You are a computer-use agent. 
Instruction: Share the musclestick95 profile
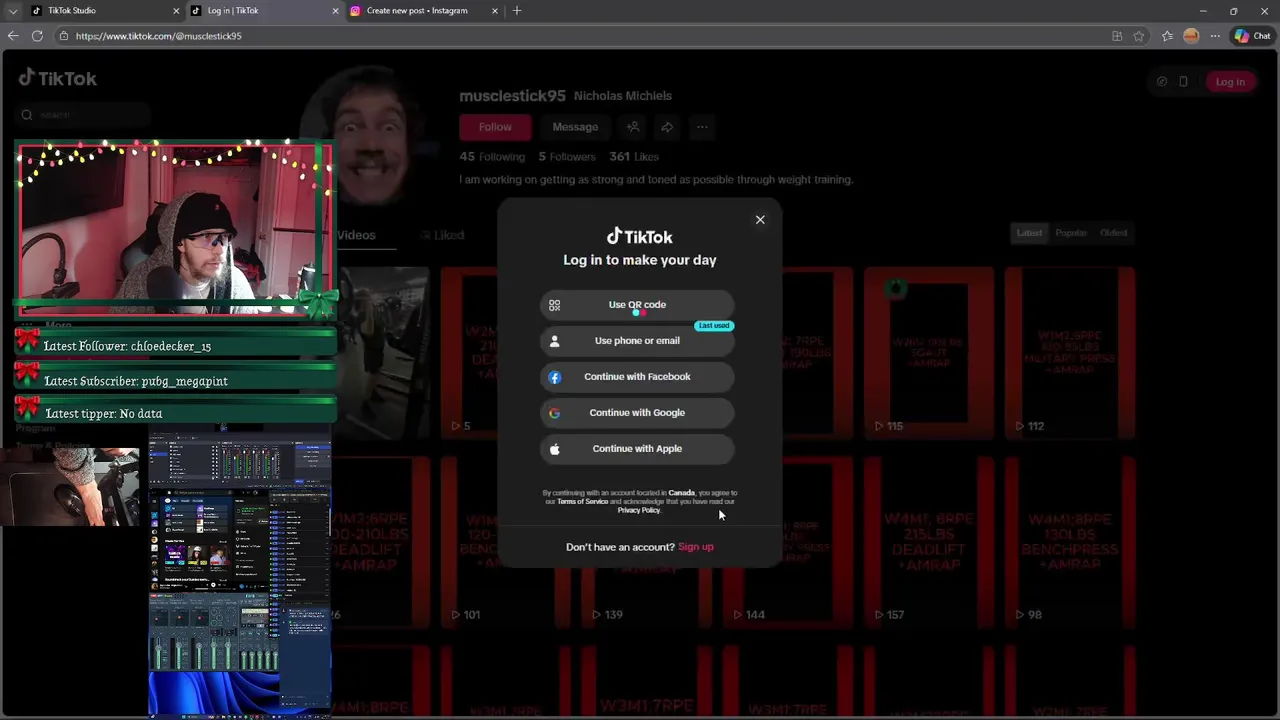(667, 127)
